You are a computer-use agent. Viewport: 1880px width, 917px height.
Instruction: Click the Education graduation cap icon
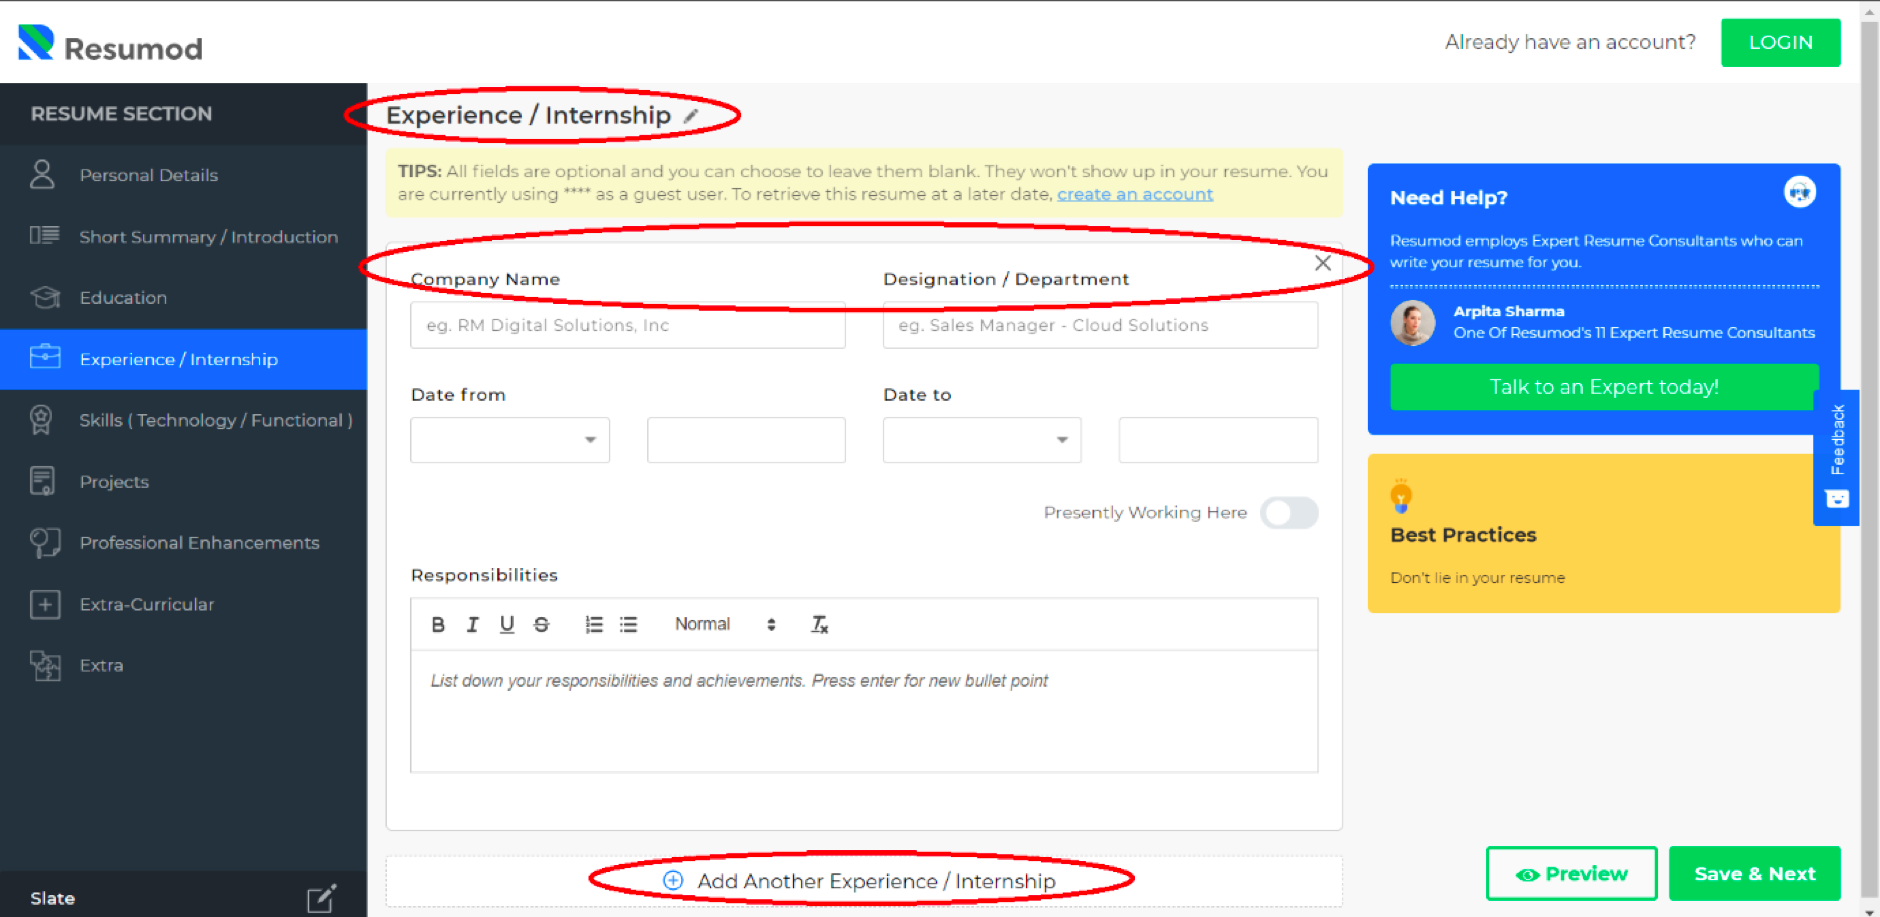point(45,297)
